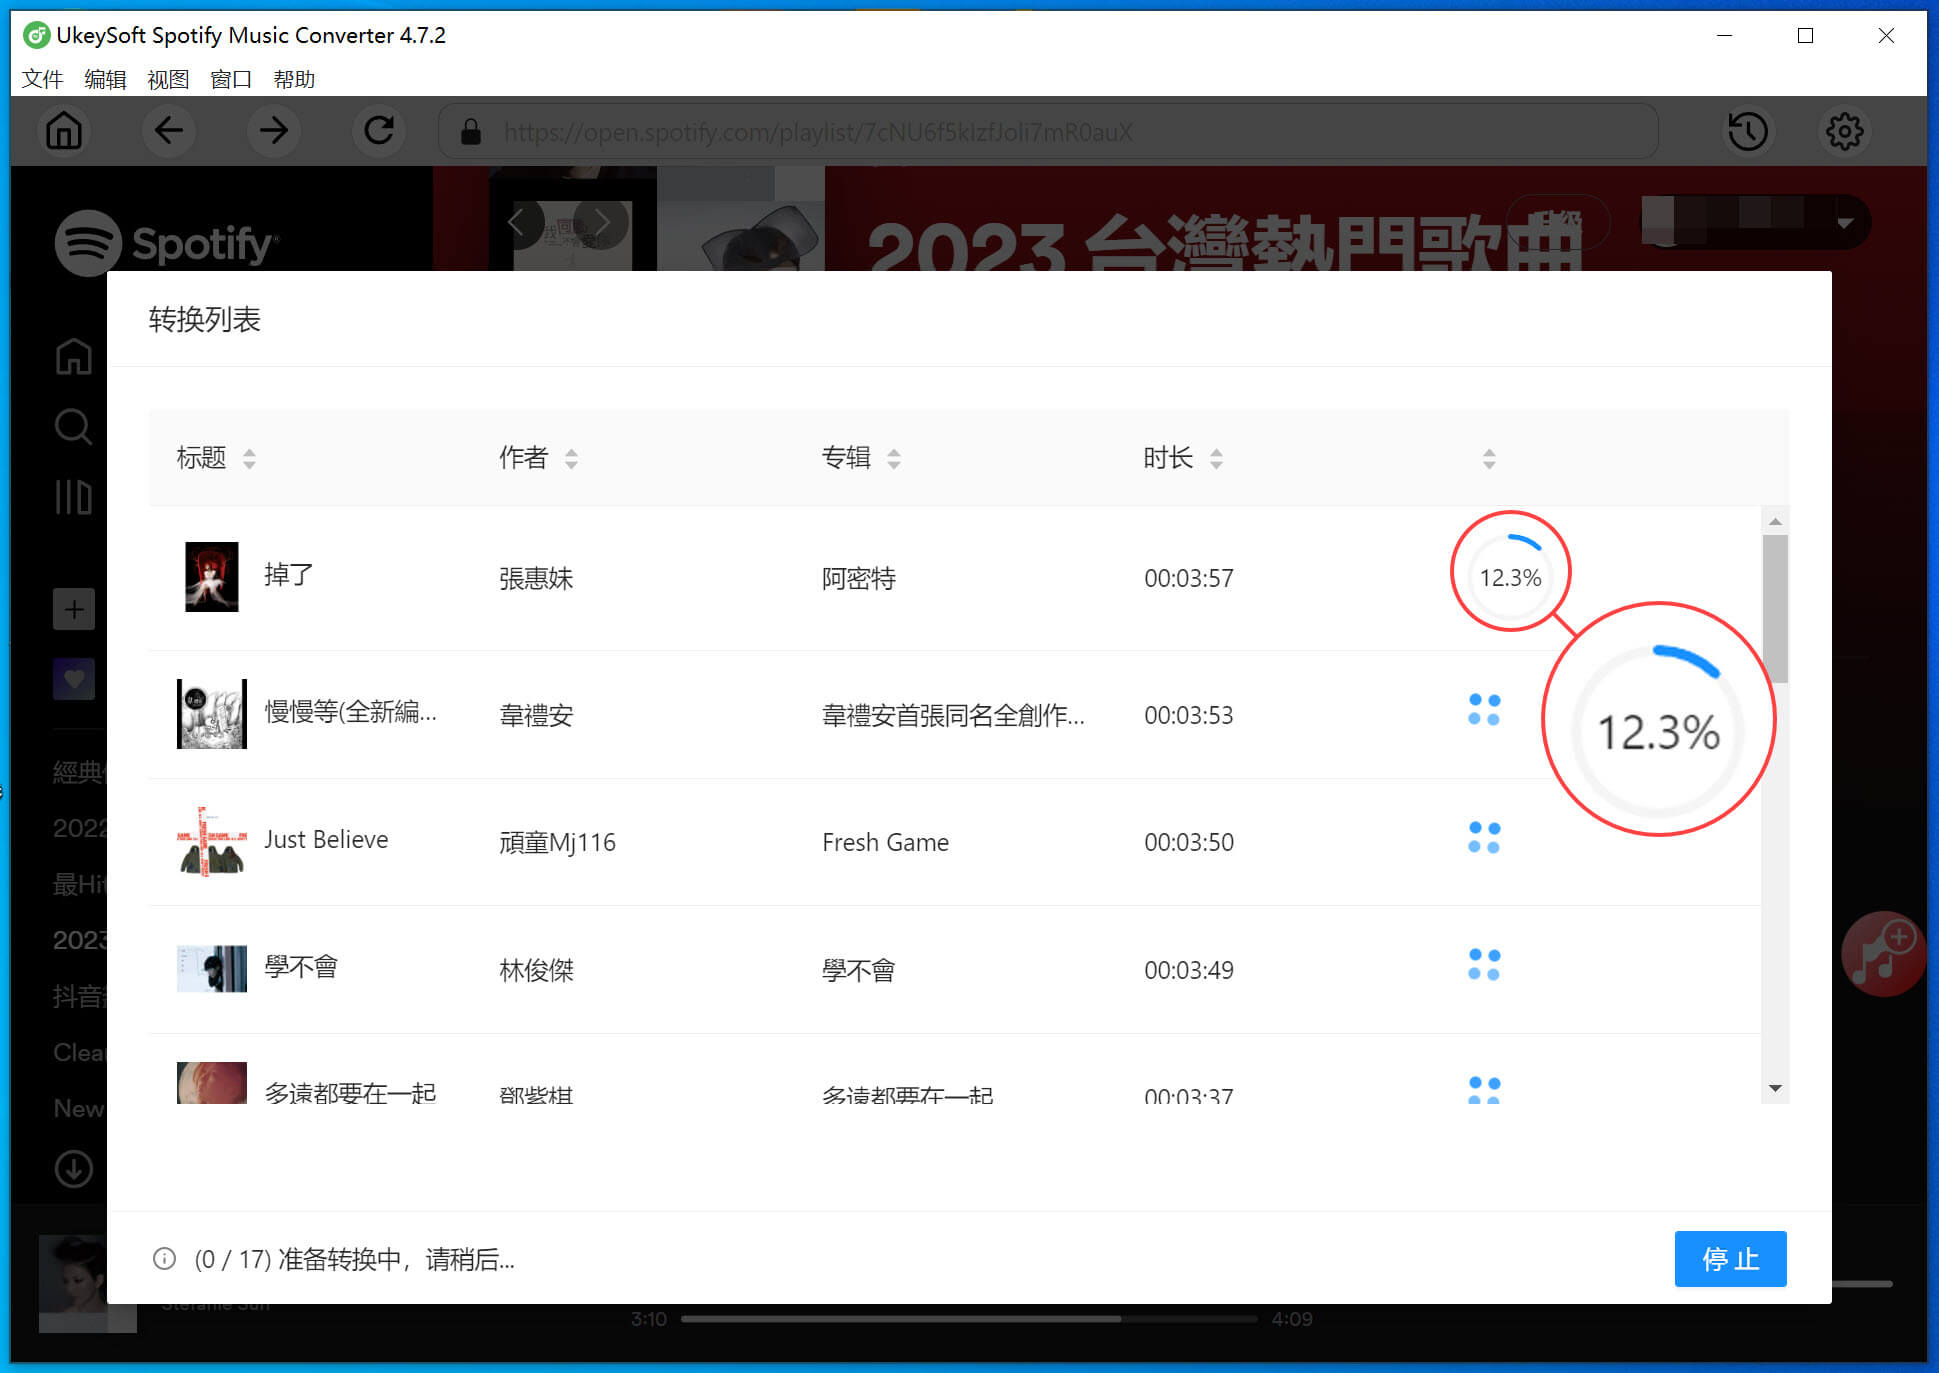
Task: Click the red add-music floating button
Action: (1883, 953)
